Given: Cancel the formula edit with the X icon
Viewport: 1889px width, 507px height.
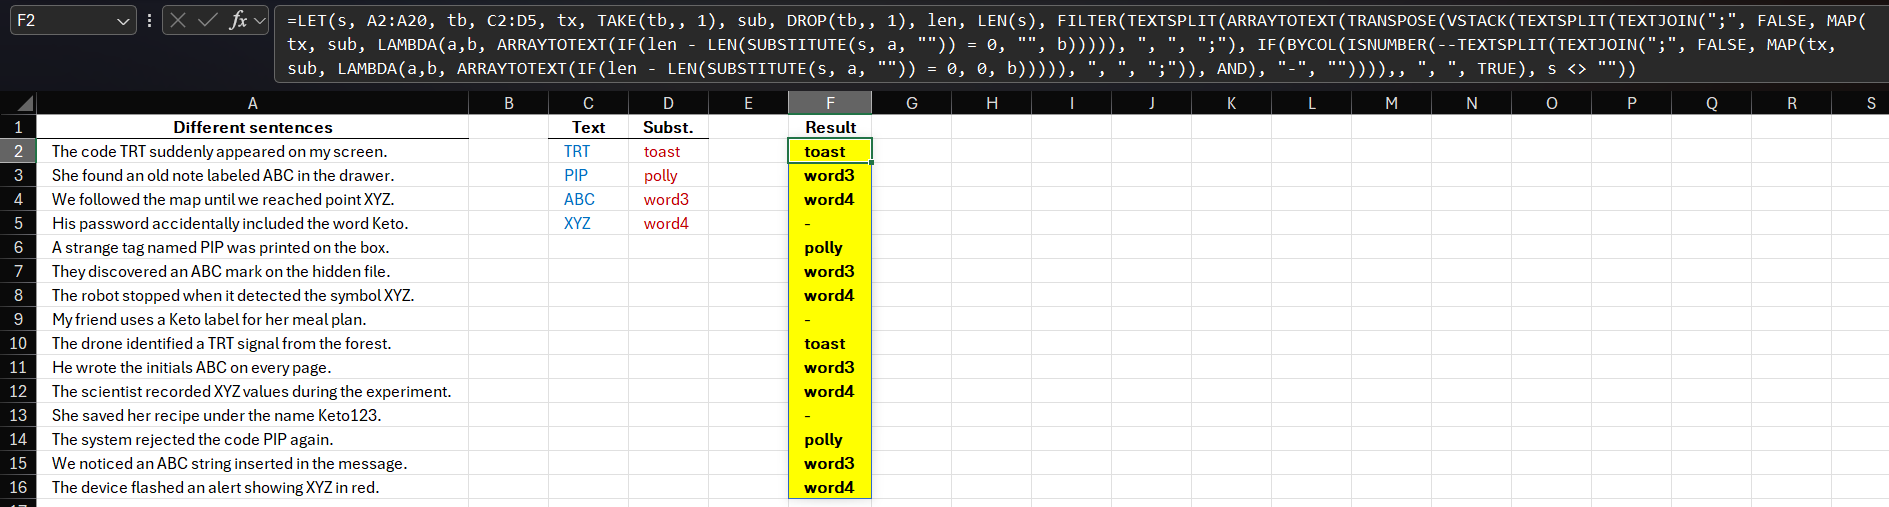Looking at the screenshot, I should click(x=178, y=20).
